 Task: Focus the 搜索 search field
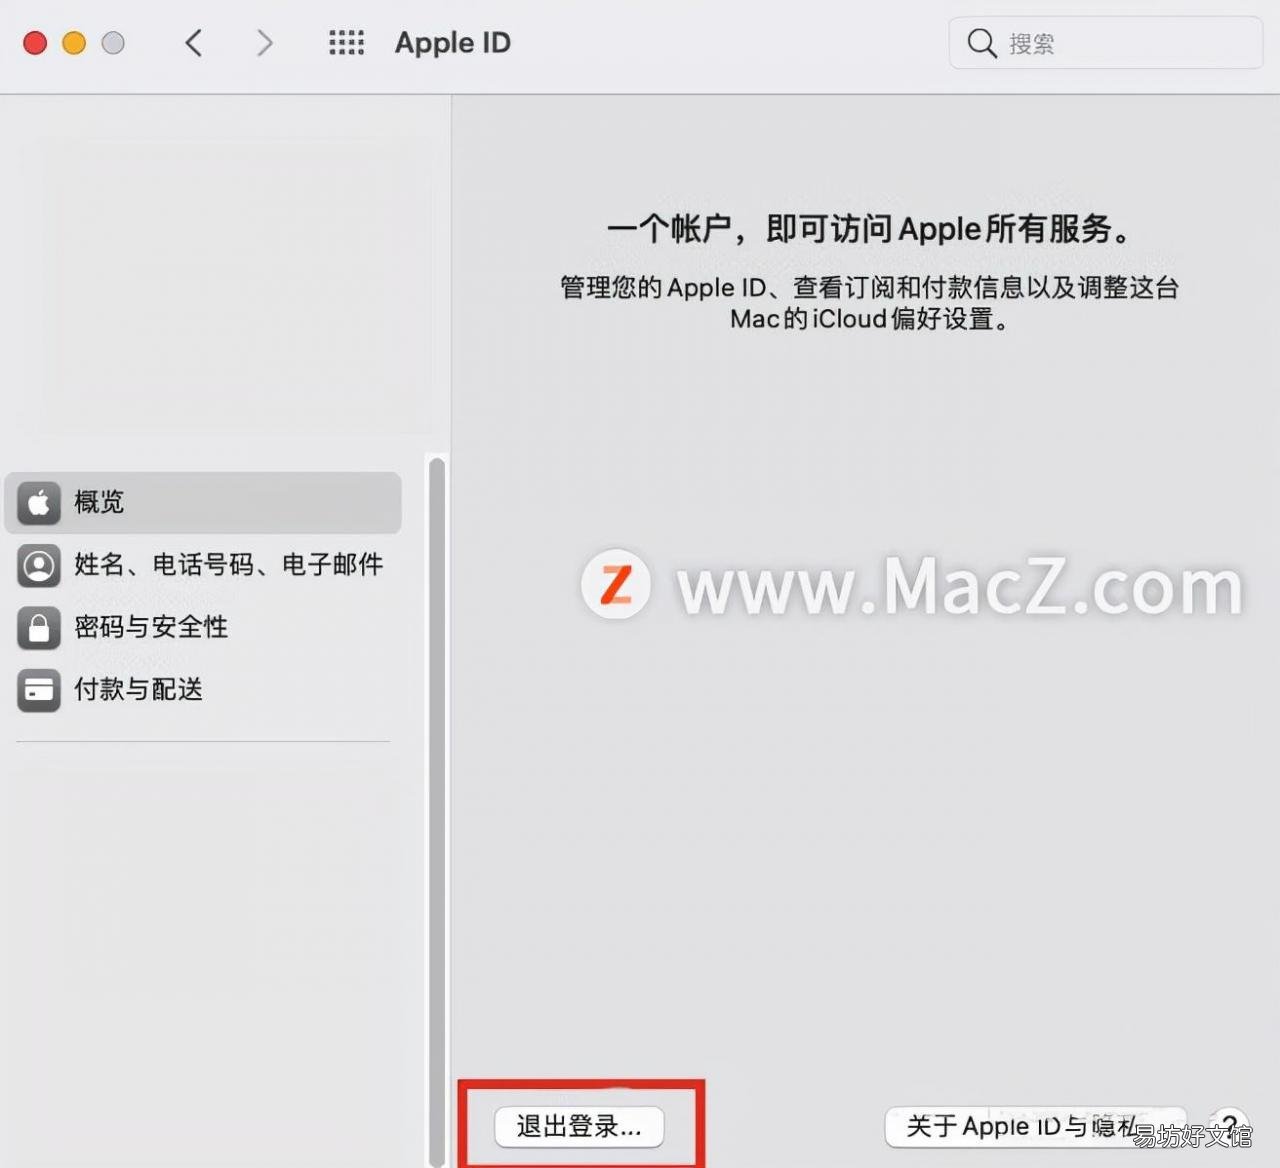(1106, 43)
